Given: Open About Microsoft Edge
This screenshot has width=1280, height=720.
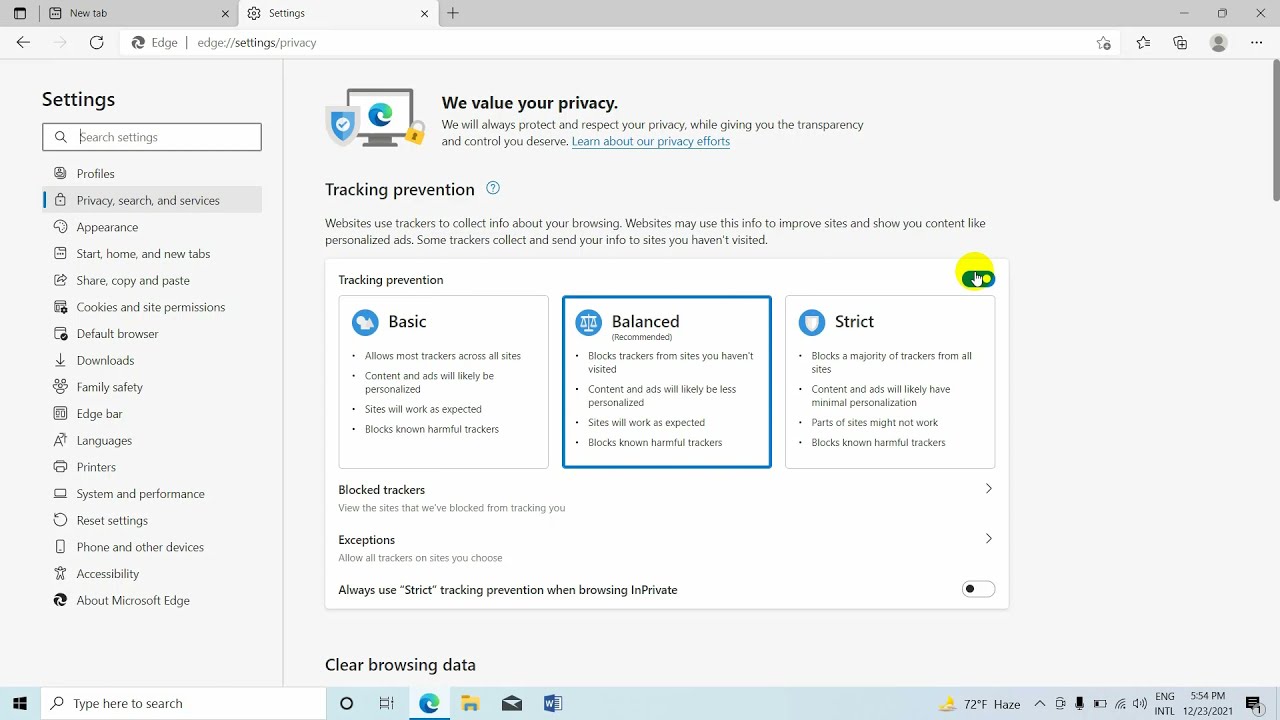Looking at the screenshot, I should [152, 600].
